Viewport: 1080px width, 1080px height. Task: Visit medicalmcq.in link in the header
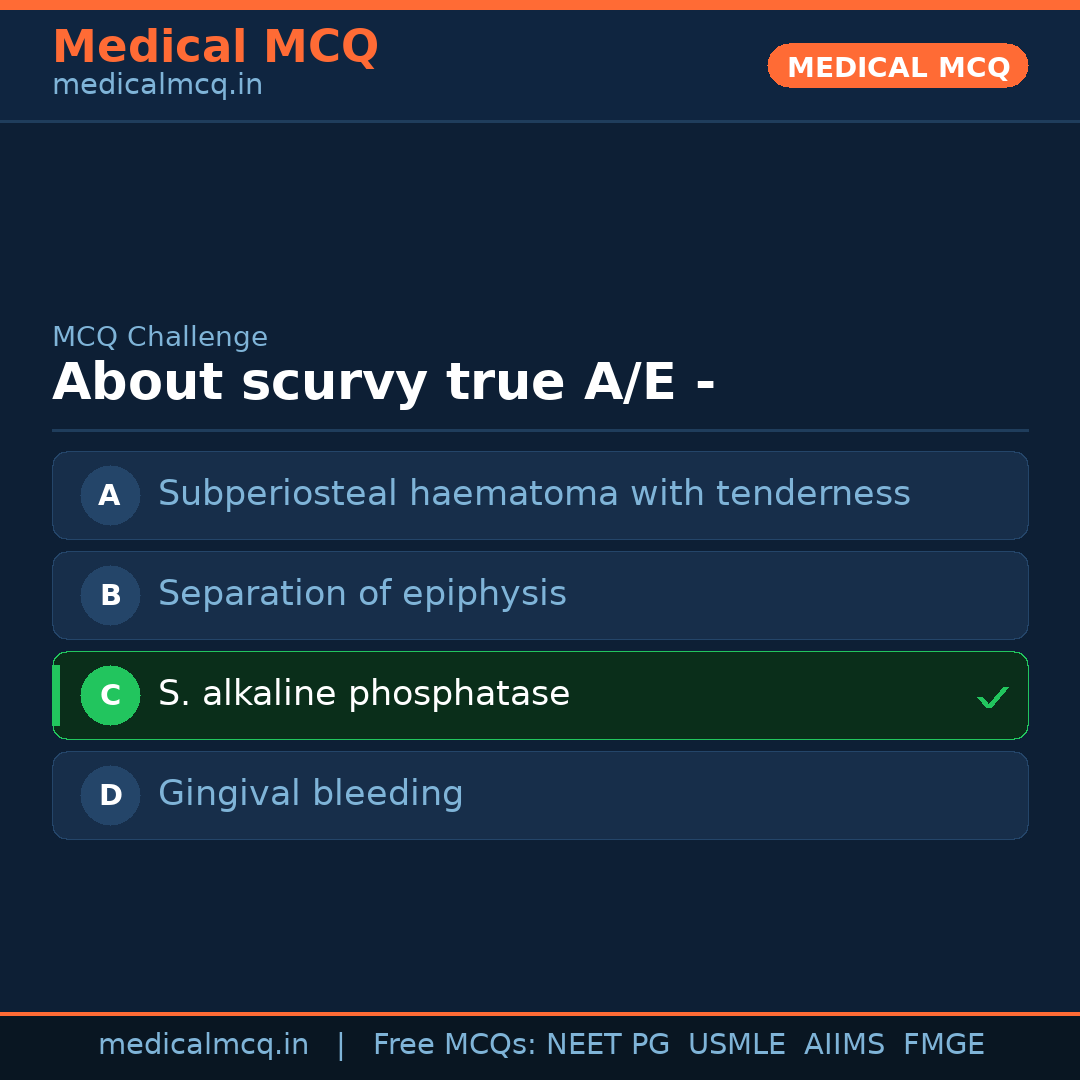tap(157, 85)
